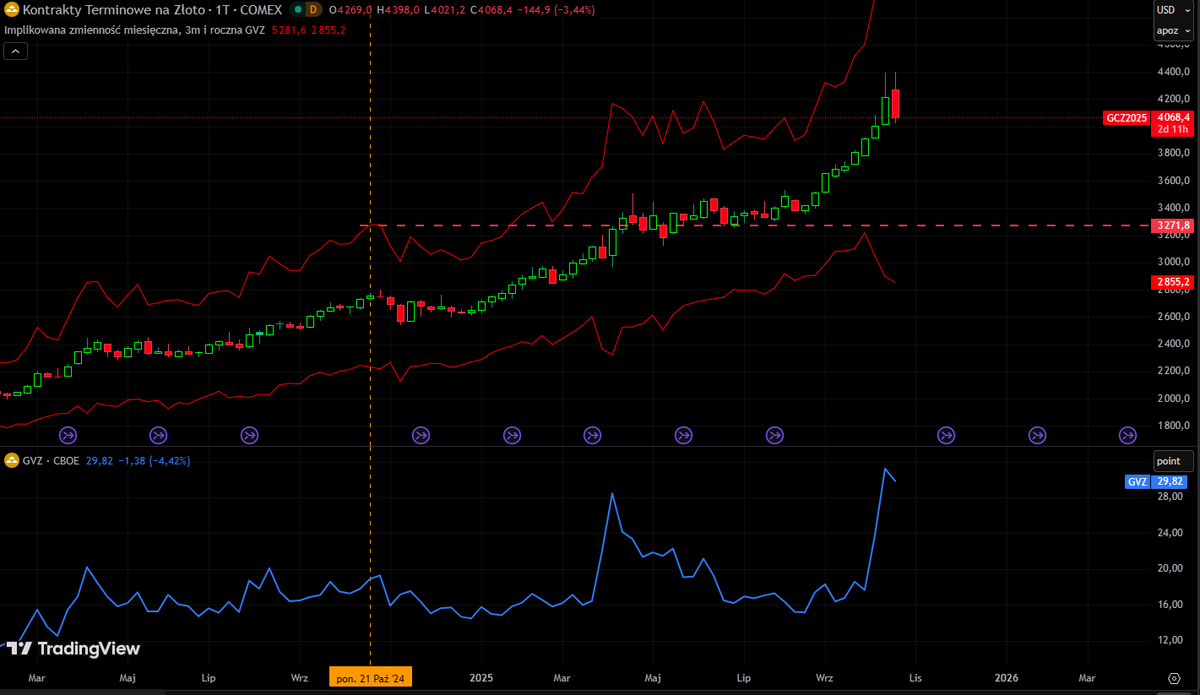Click the orange D delayed-data badge

313,9
